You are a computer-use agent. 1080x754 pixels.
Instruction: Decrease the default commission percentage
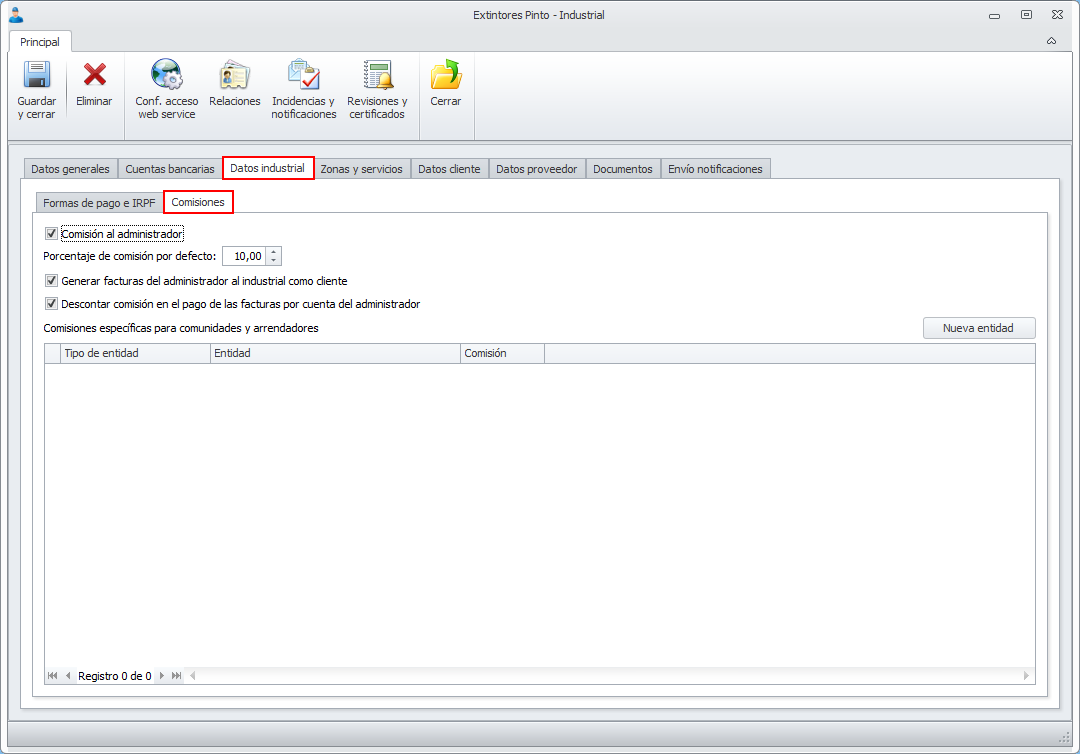273,260
